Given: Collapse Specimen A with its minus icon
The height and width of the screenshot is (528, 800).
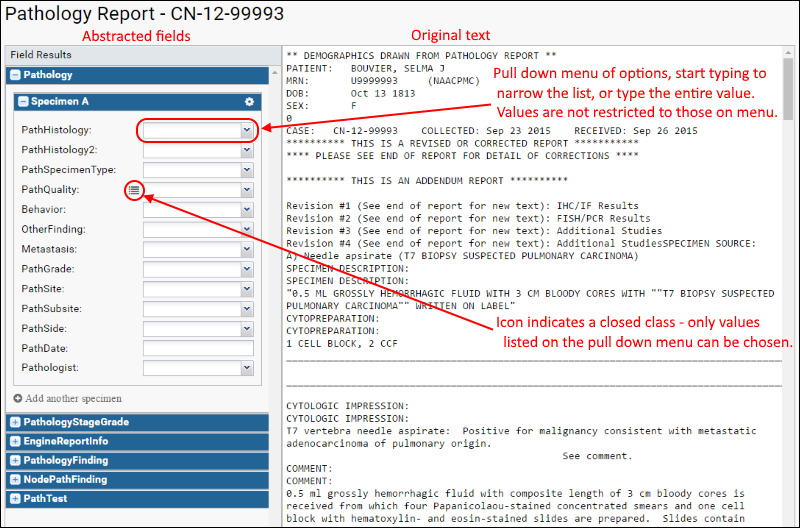Looking at the screenshot, I should pos(23,102).
